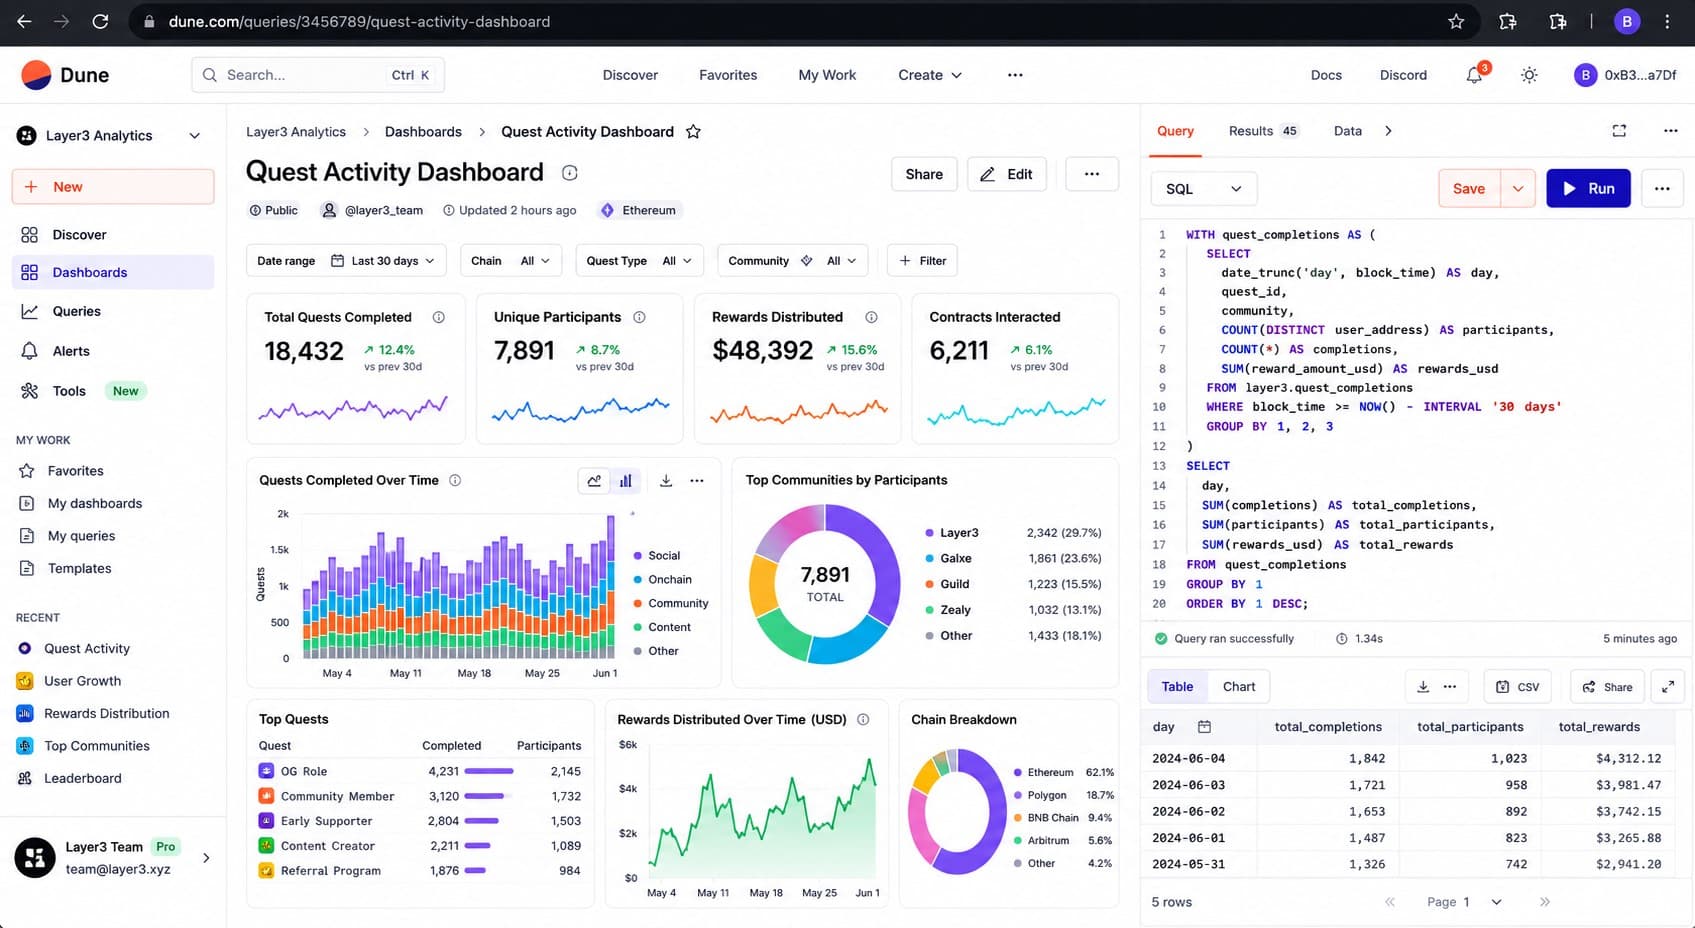Open results more options next to download
Viewport: 1695px width, 928px height.
(x=1450, y=687)
